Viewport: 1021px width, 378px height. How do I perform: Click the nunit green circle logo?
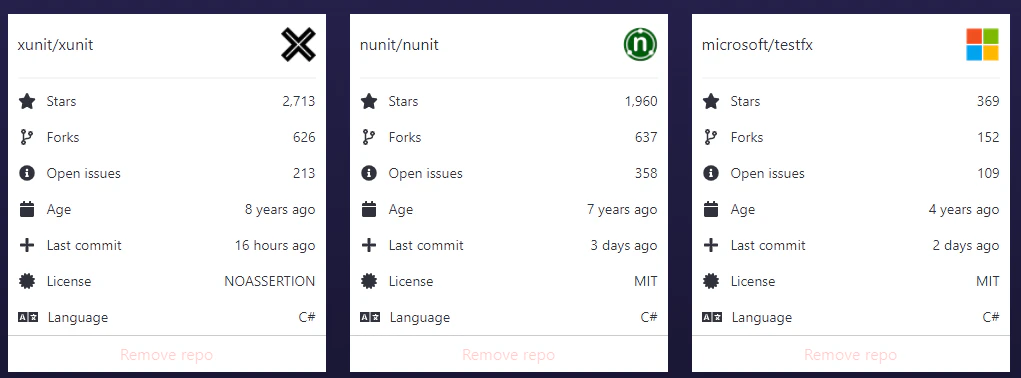[640, 45]
